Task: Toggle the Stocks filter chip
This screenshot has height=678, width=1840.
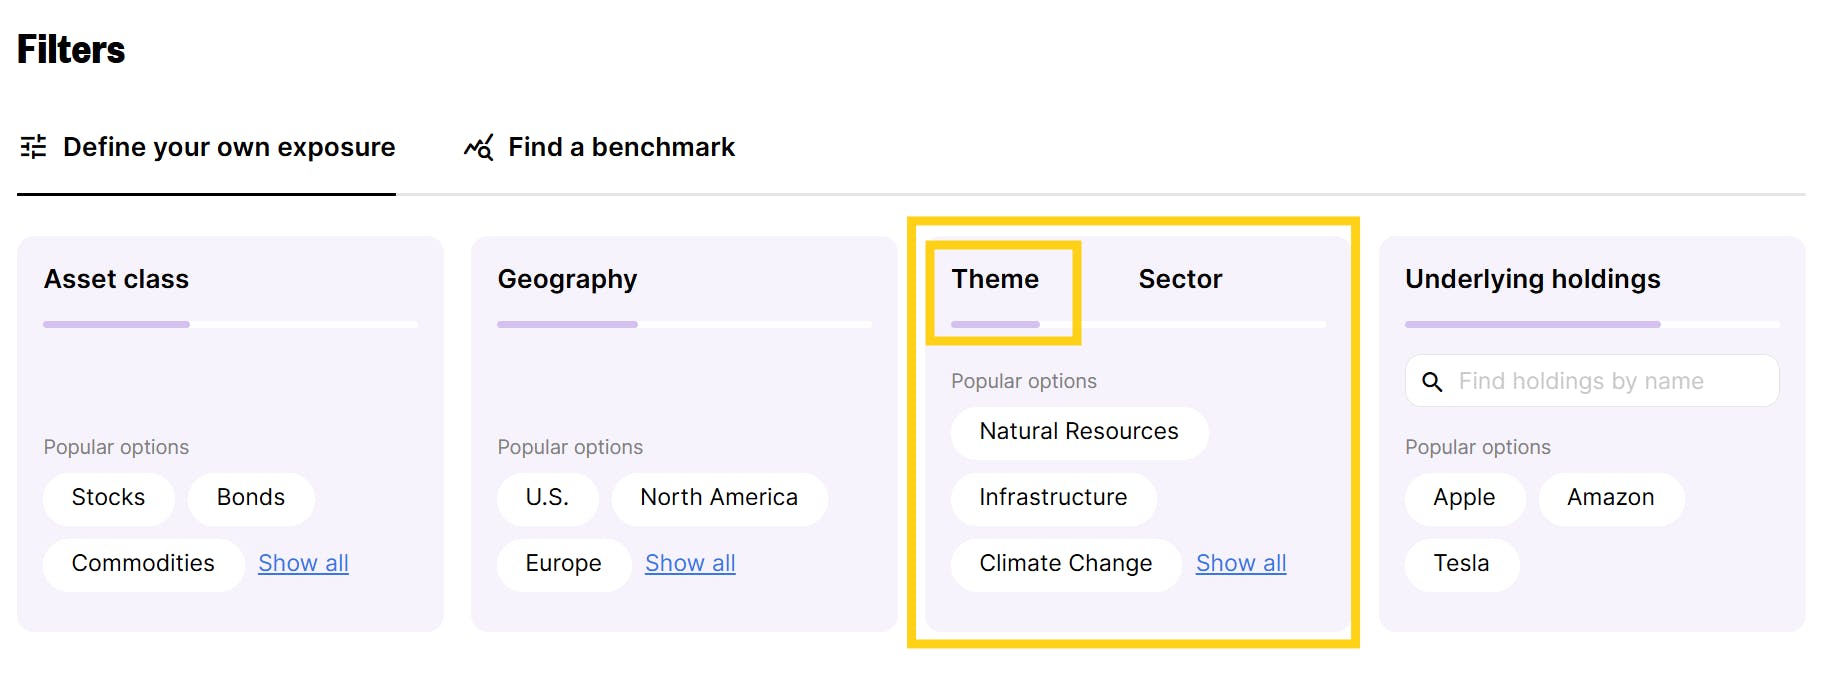Action: 108,498
